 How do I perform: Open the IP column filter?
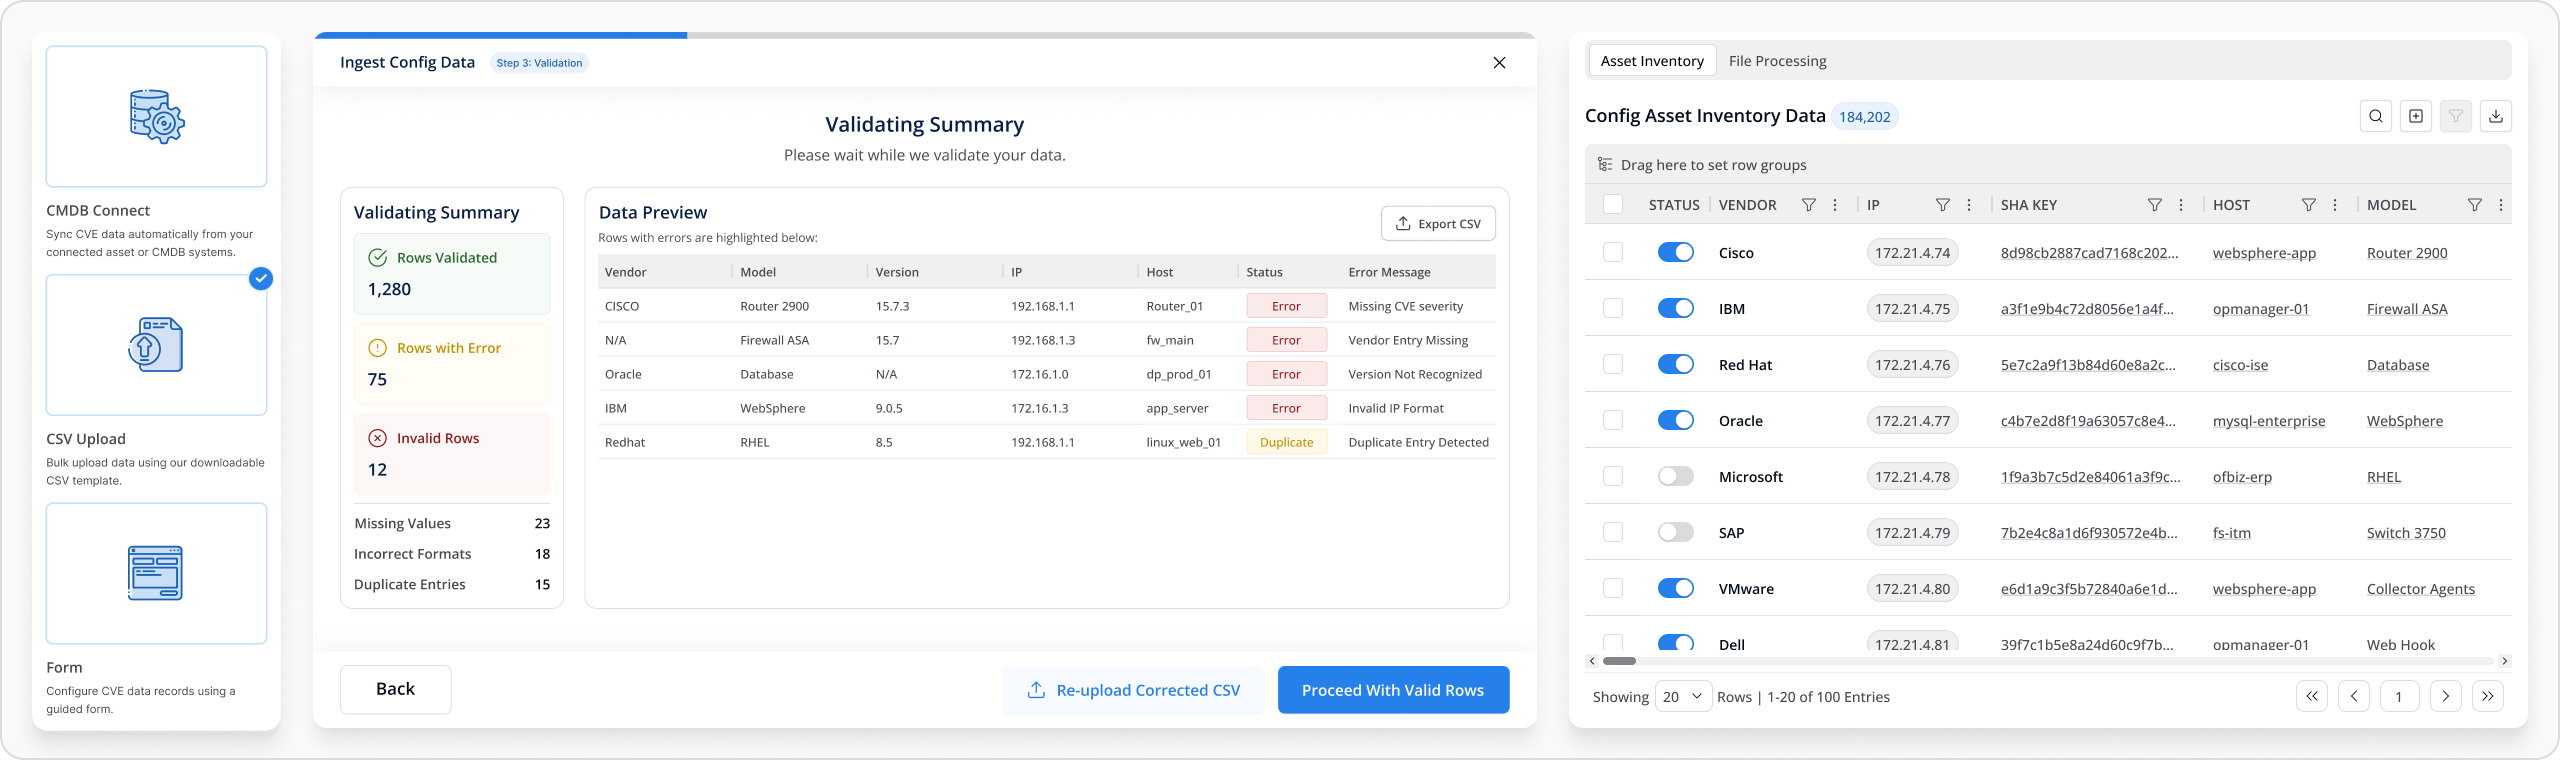coord(1943,205)
